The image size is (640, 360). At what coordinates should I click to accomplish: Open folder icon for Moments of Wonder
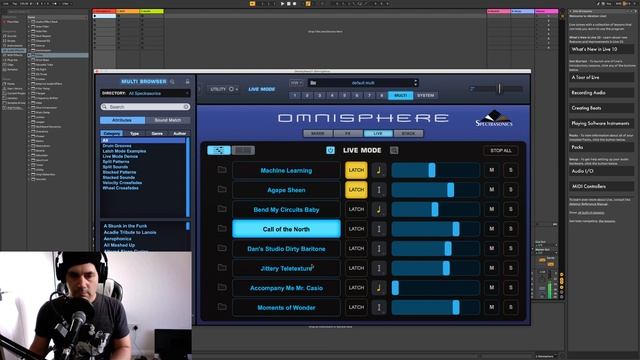[x=222, y=307]
